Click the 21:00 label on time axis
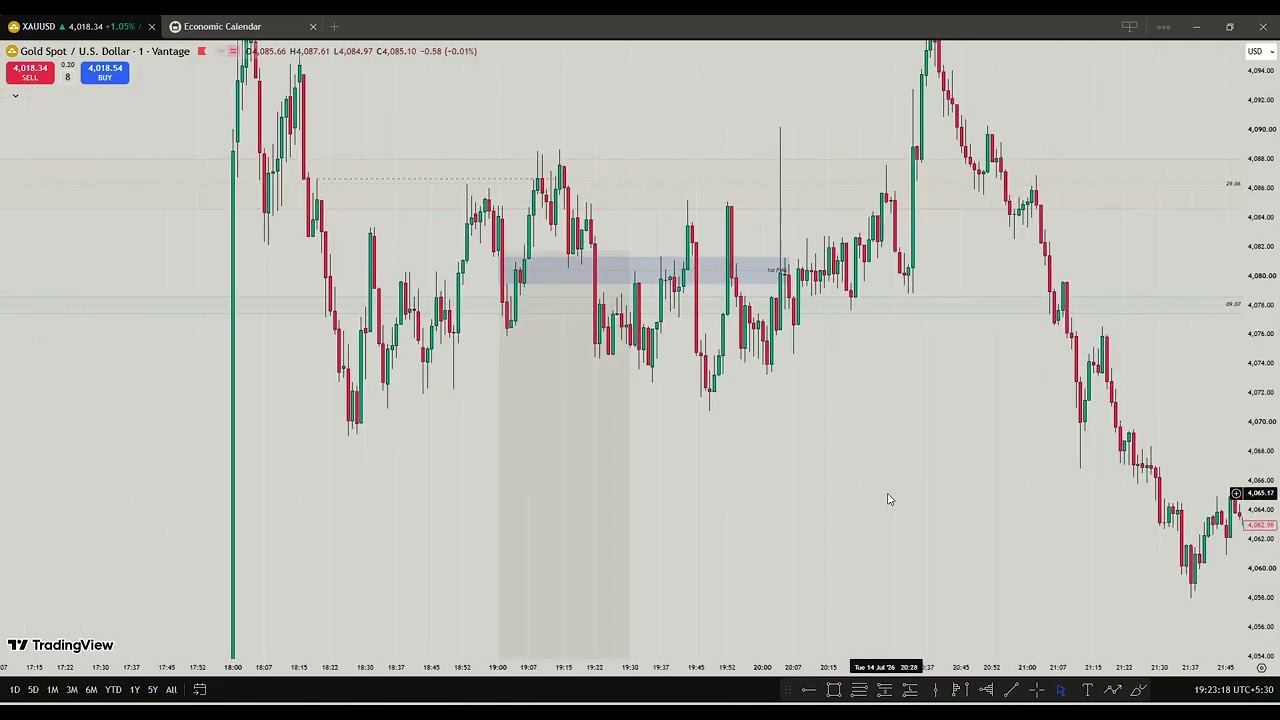 [1027, 667]
